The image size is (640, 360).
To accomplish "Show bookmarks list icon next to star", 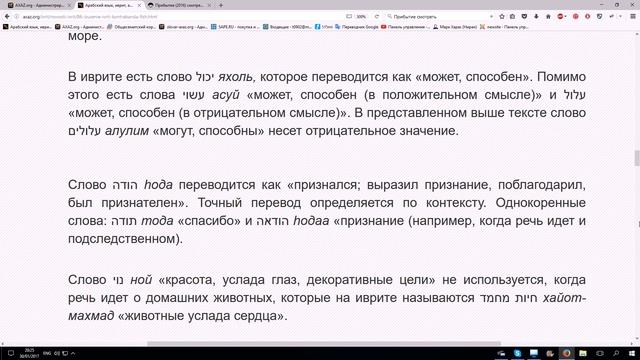I will click(x=513, y=16).
